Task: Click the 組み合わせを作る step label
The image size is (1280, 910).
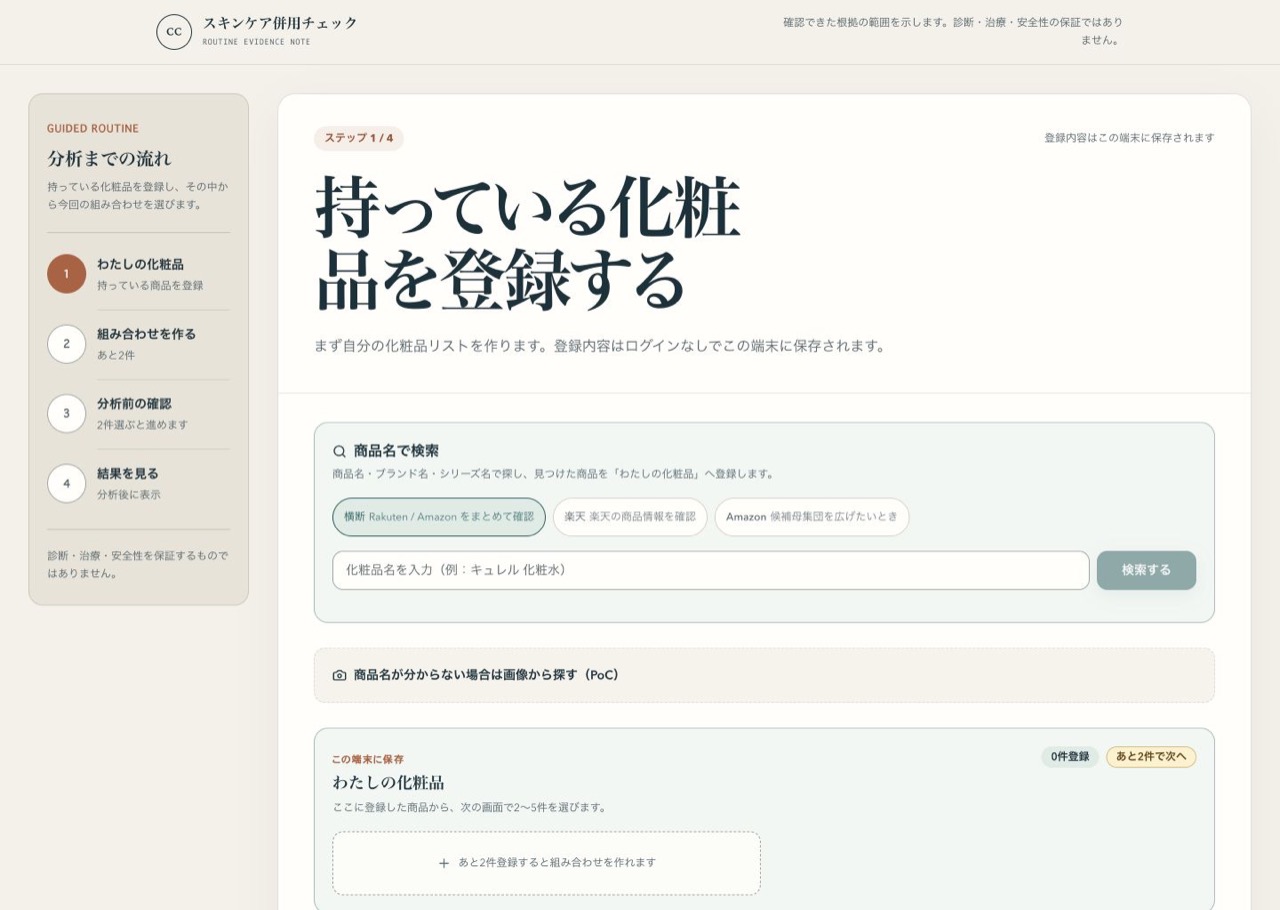Action: click(146, 334)
